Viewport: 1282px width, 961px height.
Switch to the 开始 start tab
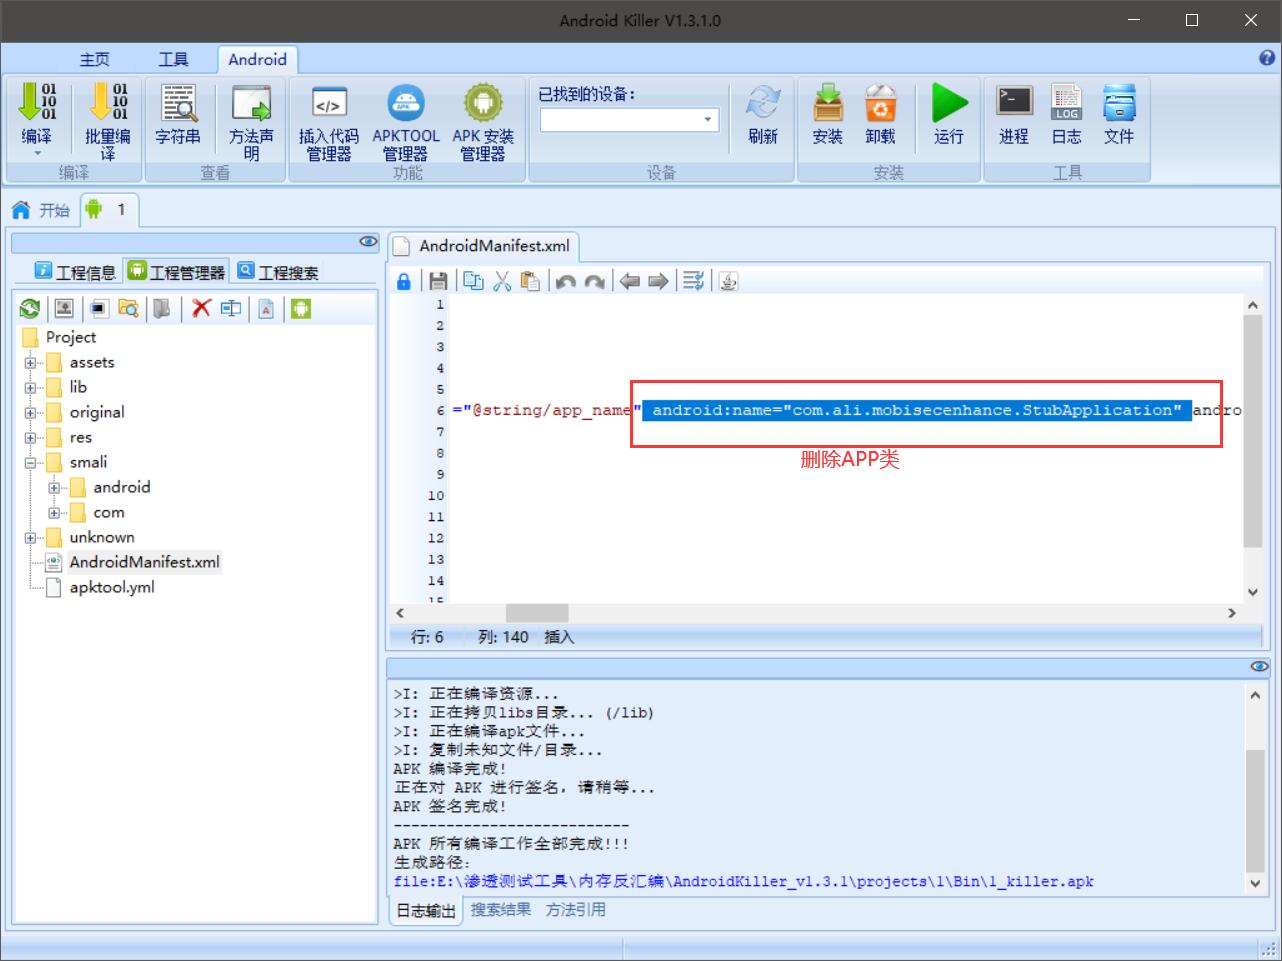tap(41, 210)
